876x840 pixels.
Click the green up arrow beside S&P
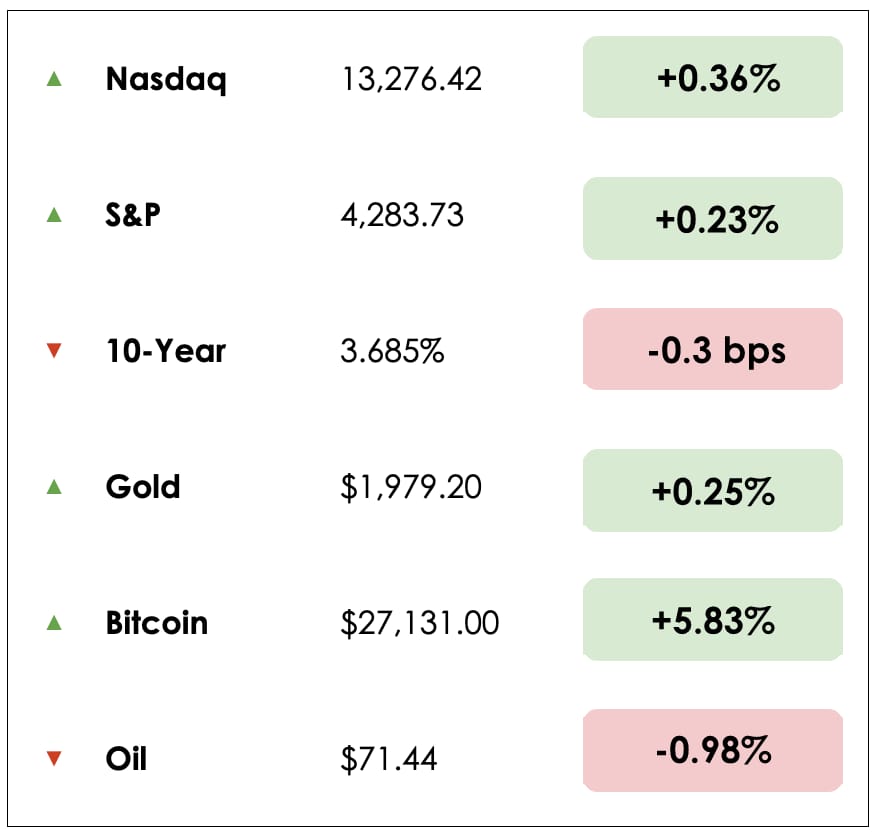coord(54,214)
